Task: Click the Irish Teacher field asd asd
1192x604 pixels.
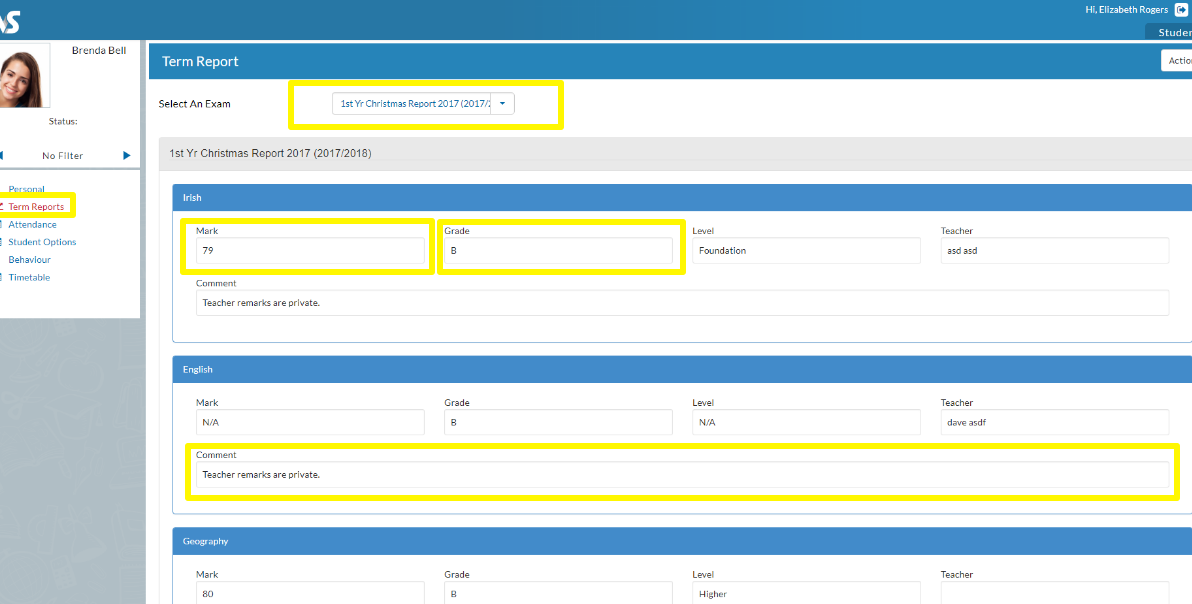Action: 1054,251
